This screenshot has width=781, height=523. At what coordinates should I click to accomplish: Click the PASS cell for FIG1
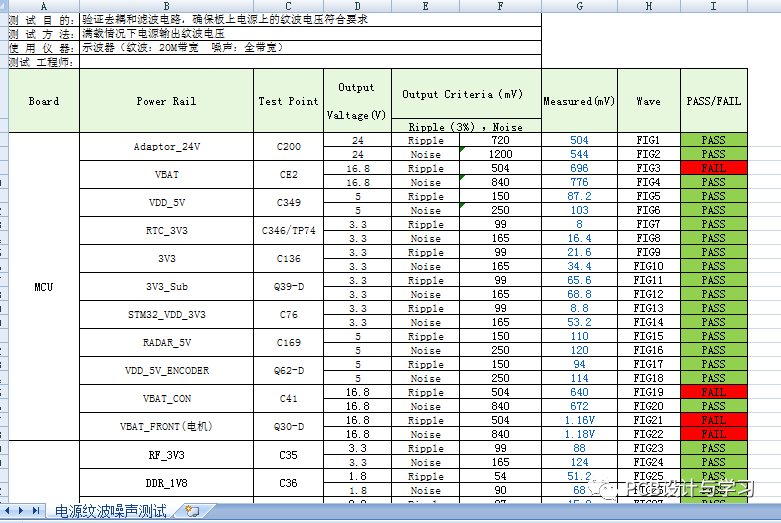tap(713, 140)
